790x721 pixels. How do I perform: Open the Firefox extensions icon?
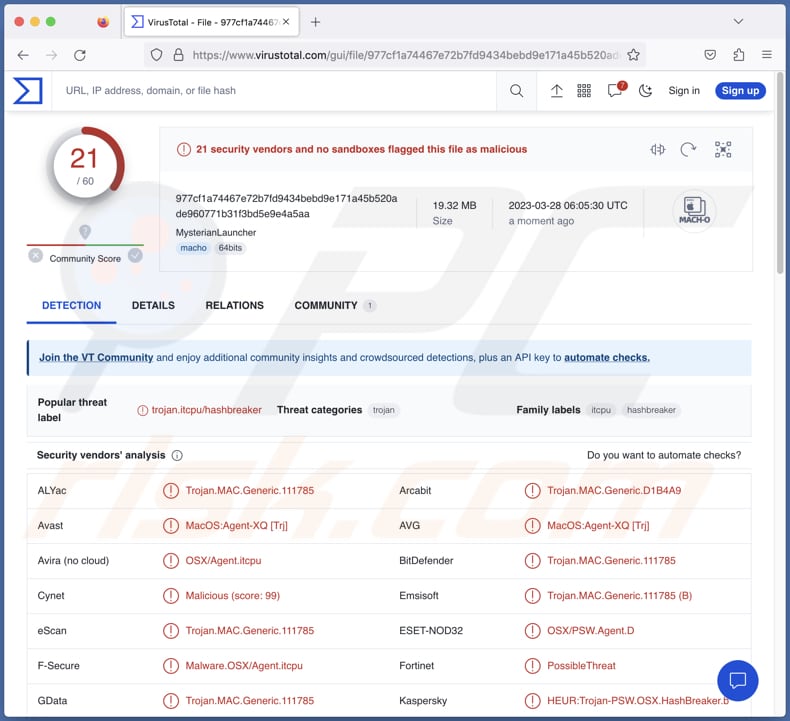tap(739, 55)
